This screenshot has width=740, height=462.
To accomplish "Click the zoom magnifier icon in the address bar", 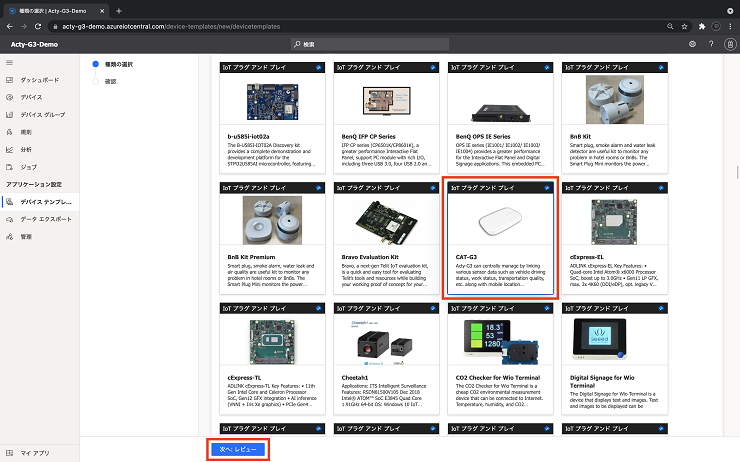I will pos(670,26).
